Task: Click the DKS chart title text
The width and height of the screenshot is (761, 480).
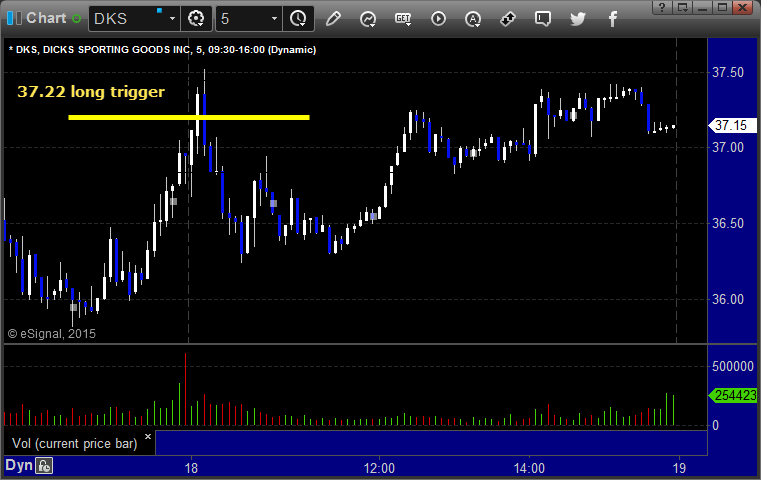Action: (163, 50)
